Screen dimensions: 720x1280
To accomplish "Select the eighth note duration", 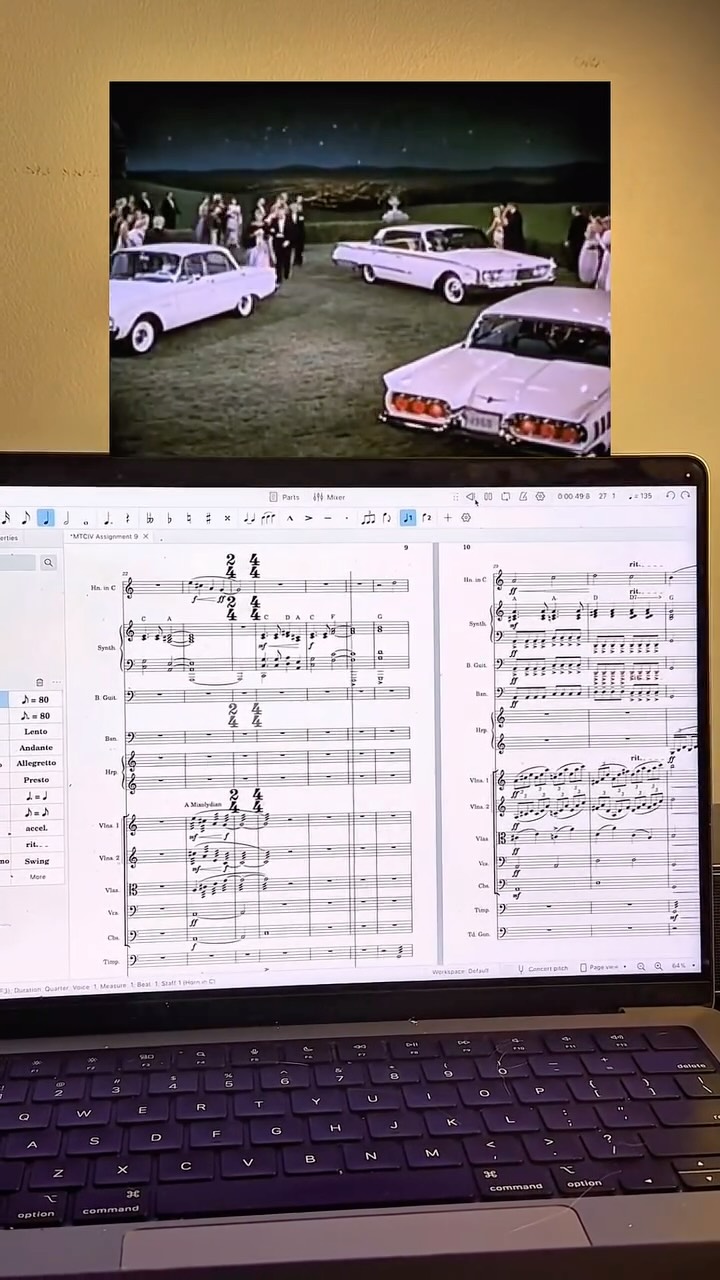I will pyautogui.click(x=25, y=517).
